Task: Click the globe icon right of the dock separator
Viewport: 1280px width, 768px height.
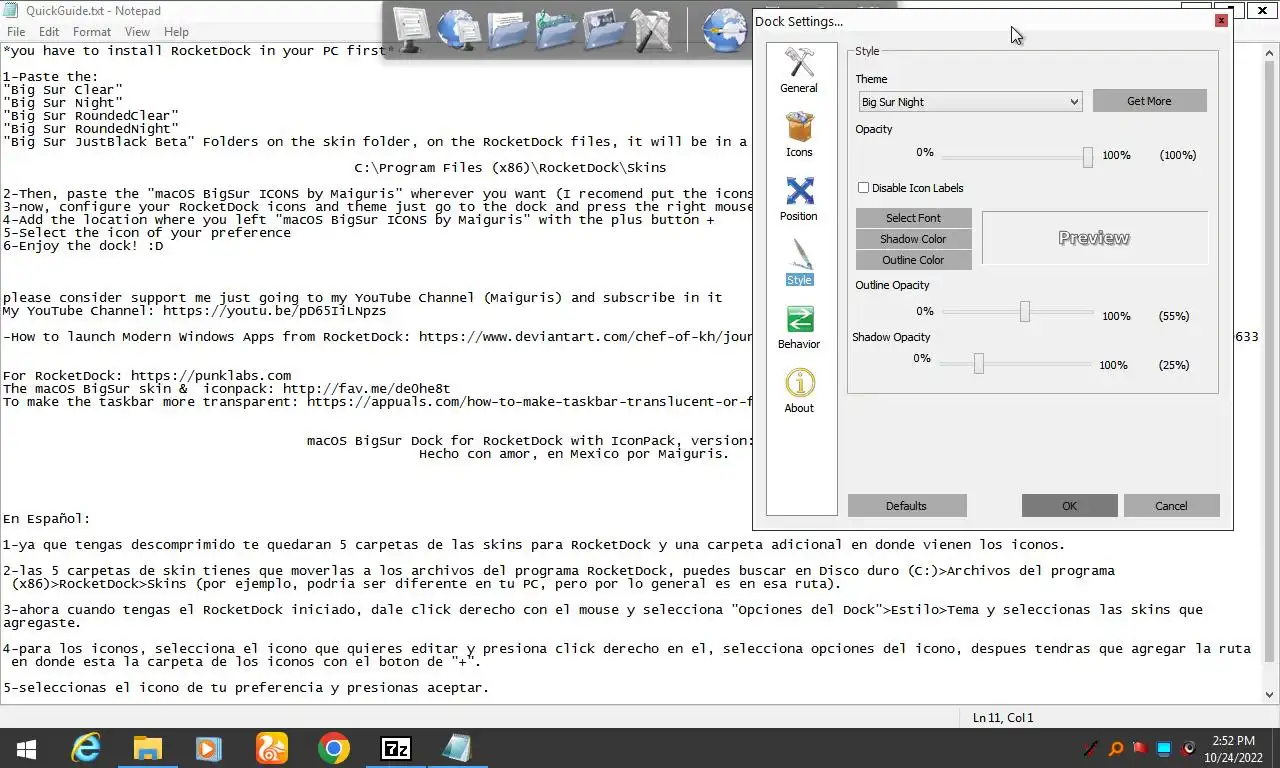Action: pyautogui.click(x=724, y=29)
